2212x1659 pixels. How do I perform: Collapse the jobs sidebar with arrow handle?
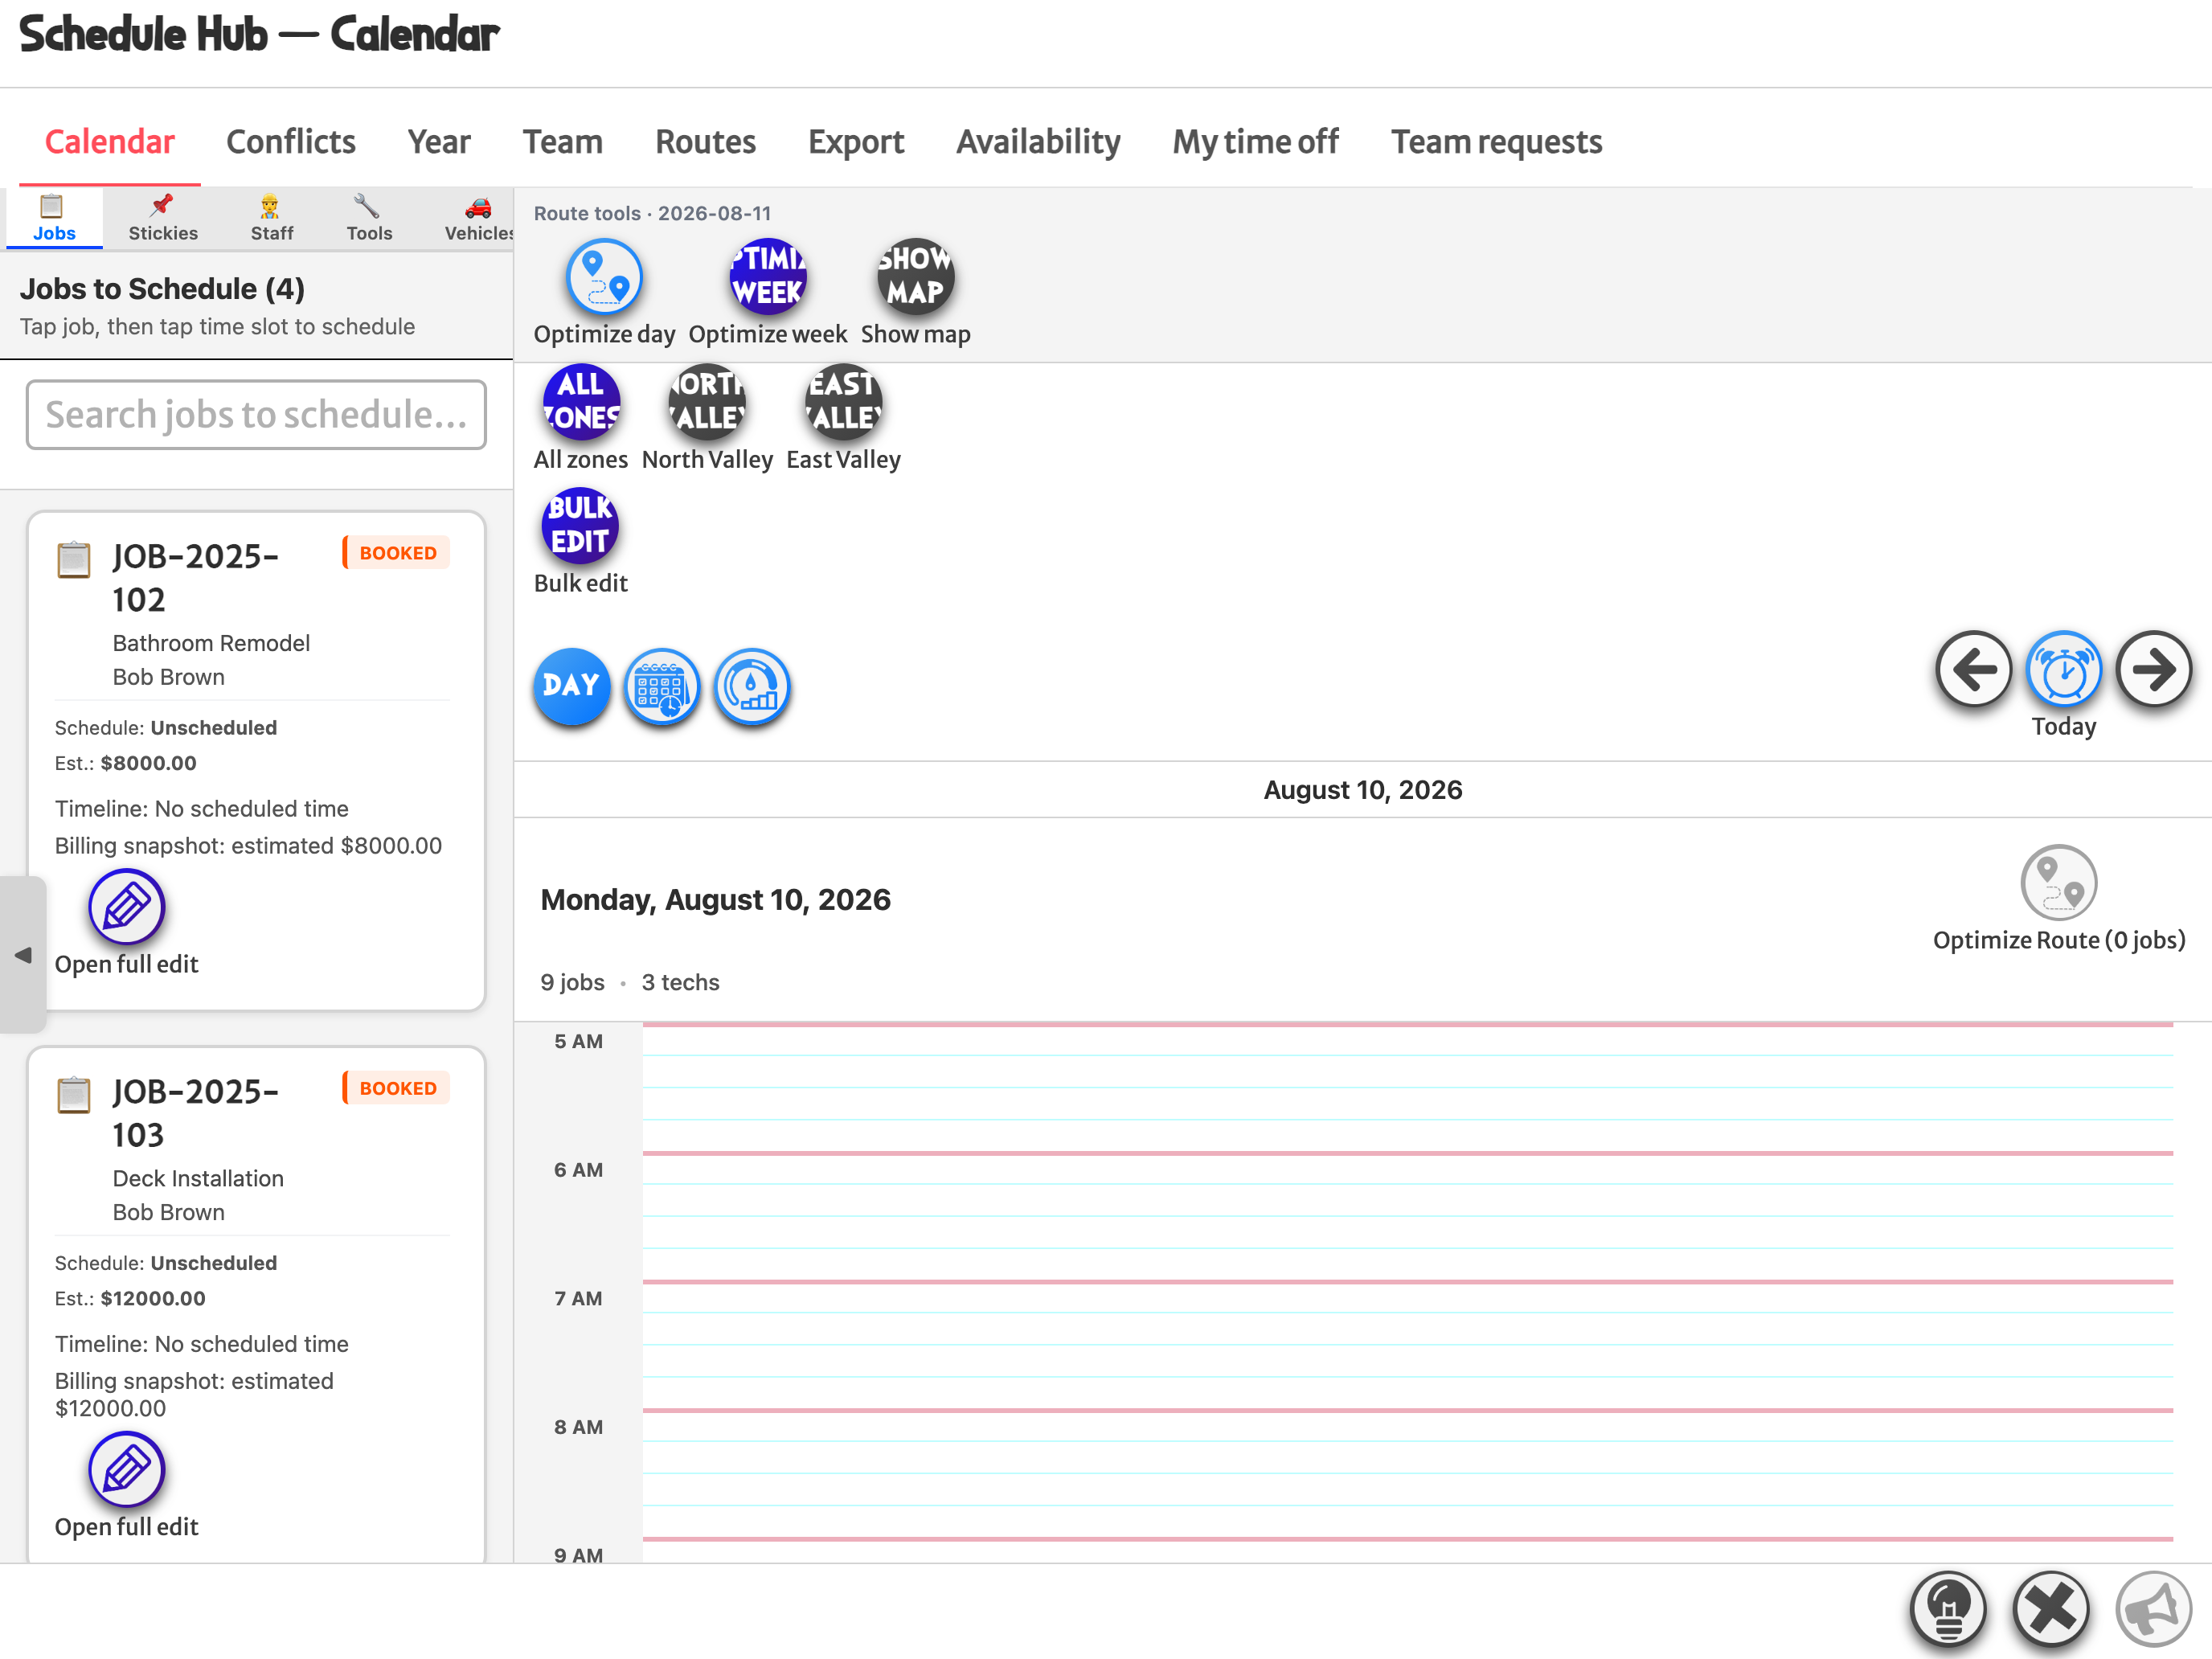[x=23, y=955]
